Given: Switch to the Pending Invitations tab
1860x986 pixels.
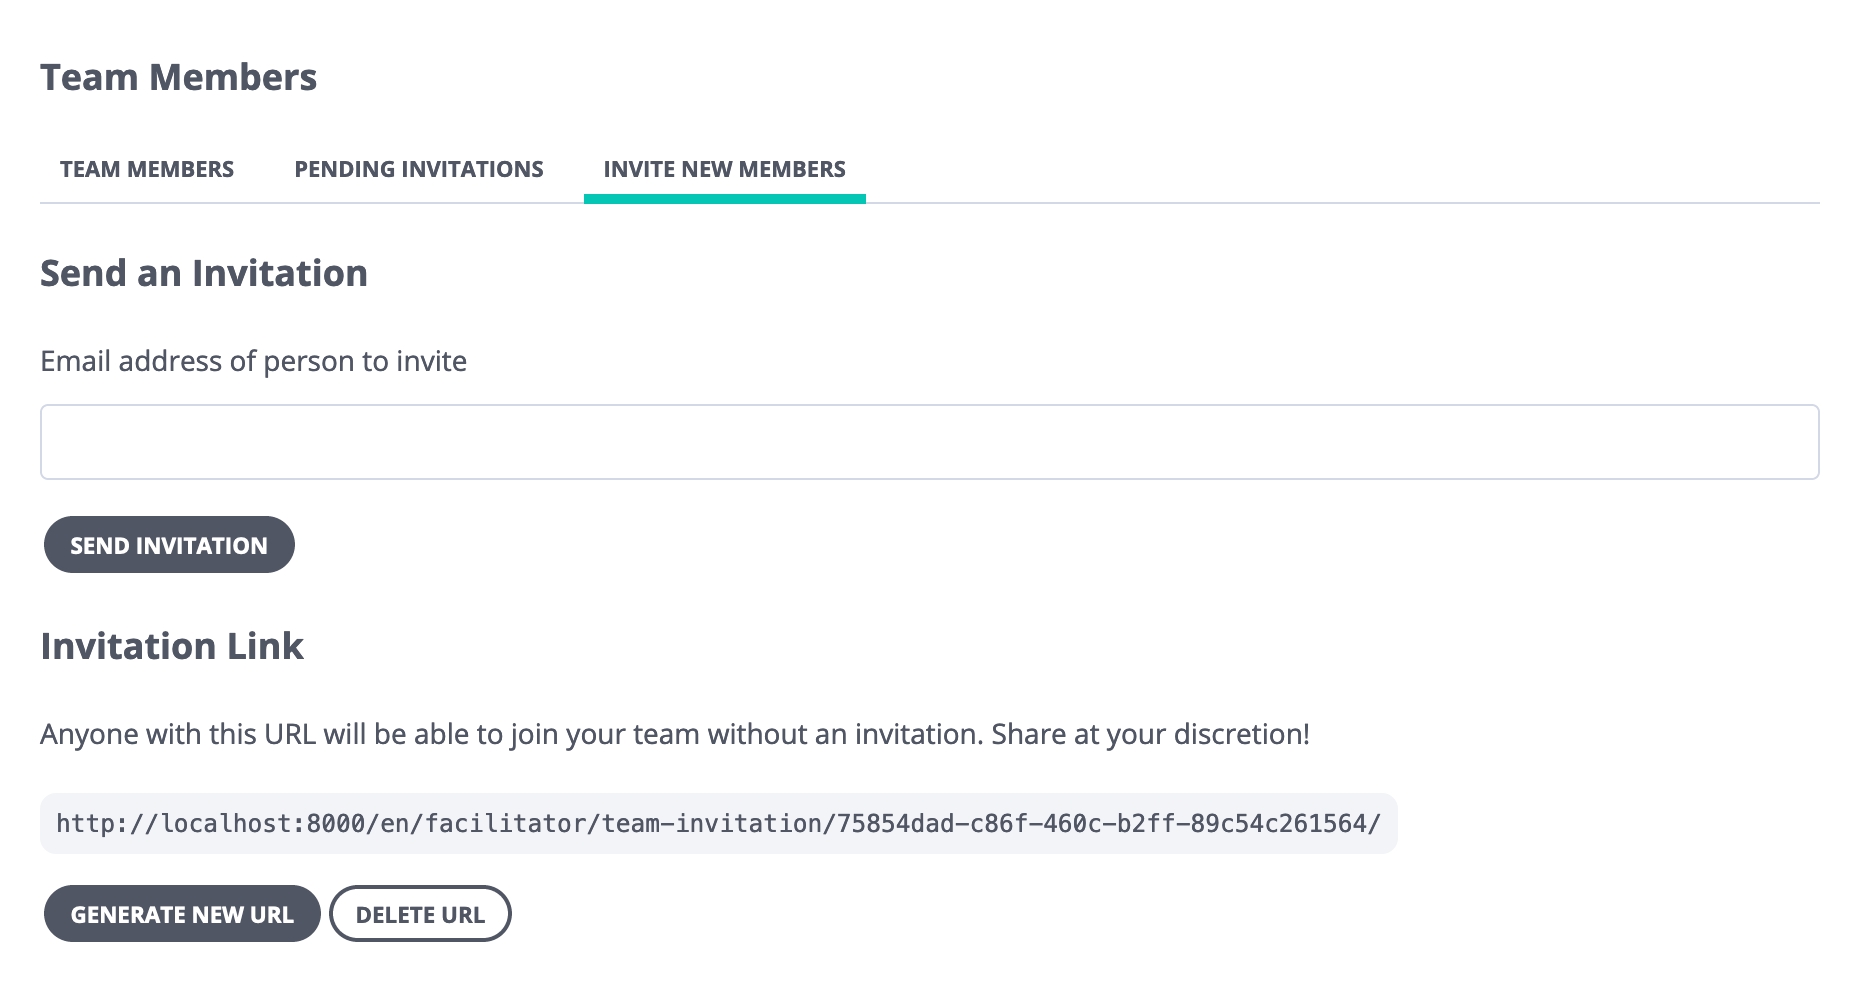Looking at the screenshot, I should (x=418, y=169).
